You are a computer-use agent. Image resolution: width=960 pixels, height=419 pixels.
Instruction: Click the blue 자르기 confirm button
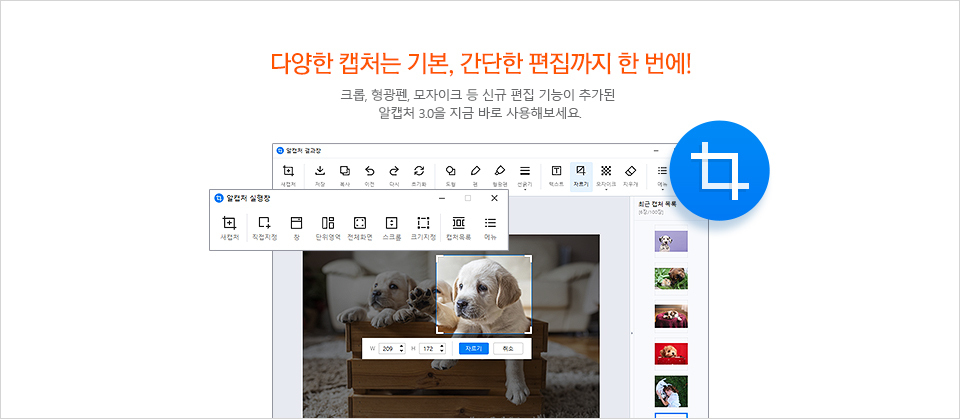pos(473,348)
